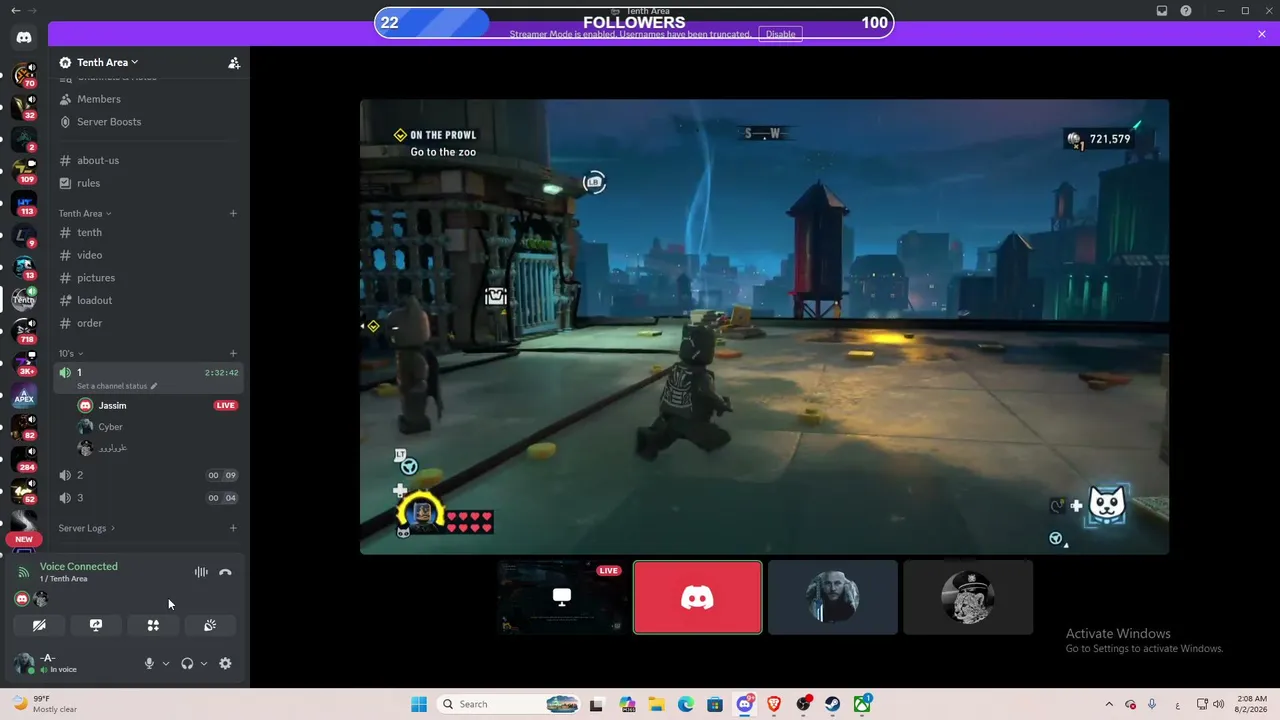Open Steam from the taskbar
The height and width of the screenshot is (720, 1280).
[x=832, y=704]
